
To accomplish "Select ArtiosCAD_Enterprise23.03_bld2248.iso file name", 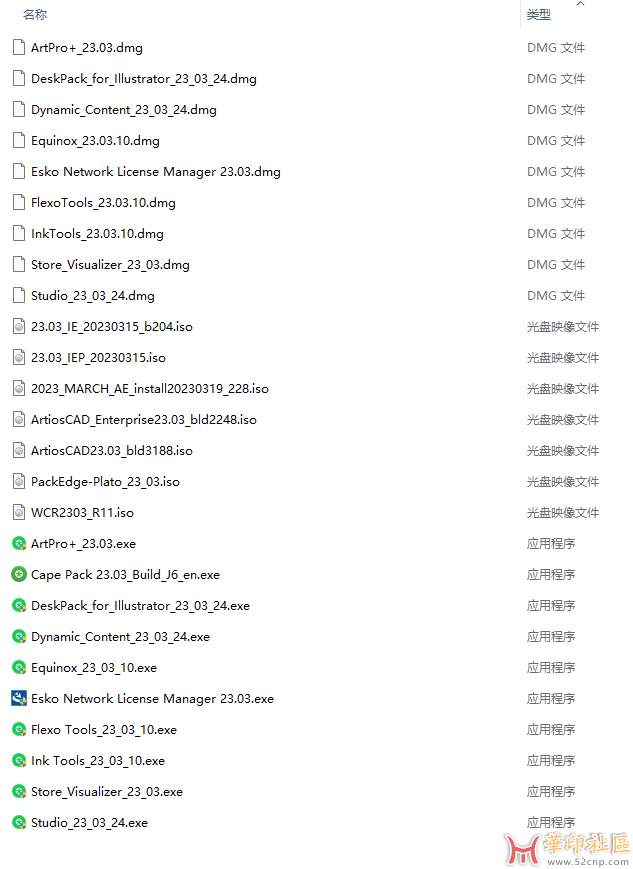I will pos(144,420).
